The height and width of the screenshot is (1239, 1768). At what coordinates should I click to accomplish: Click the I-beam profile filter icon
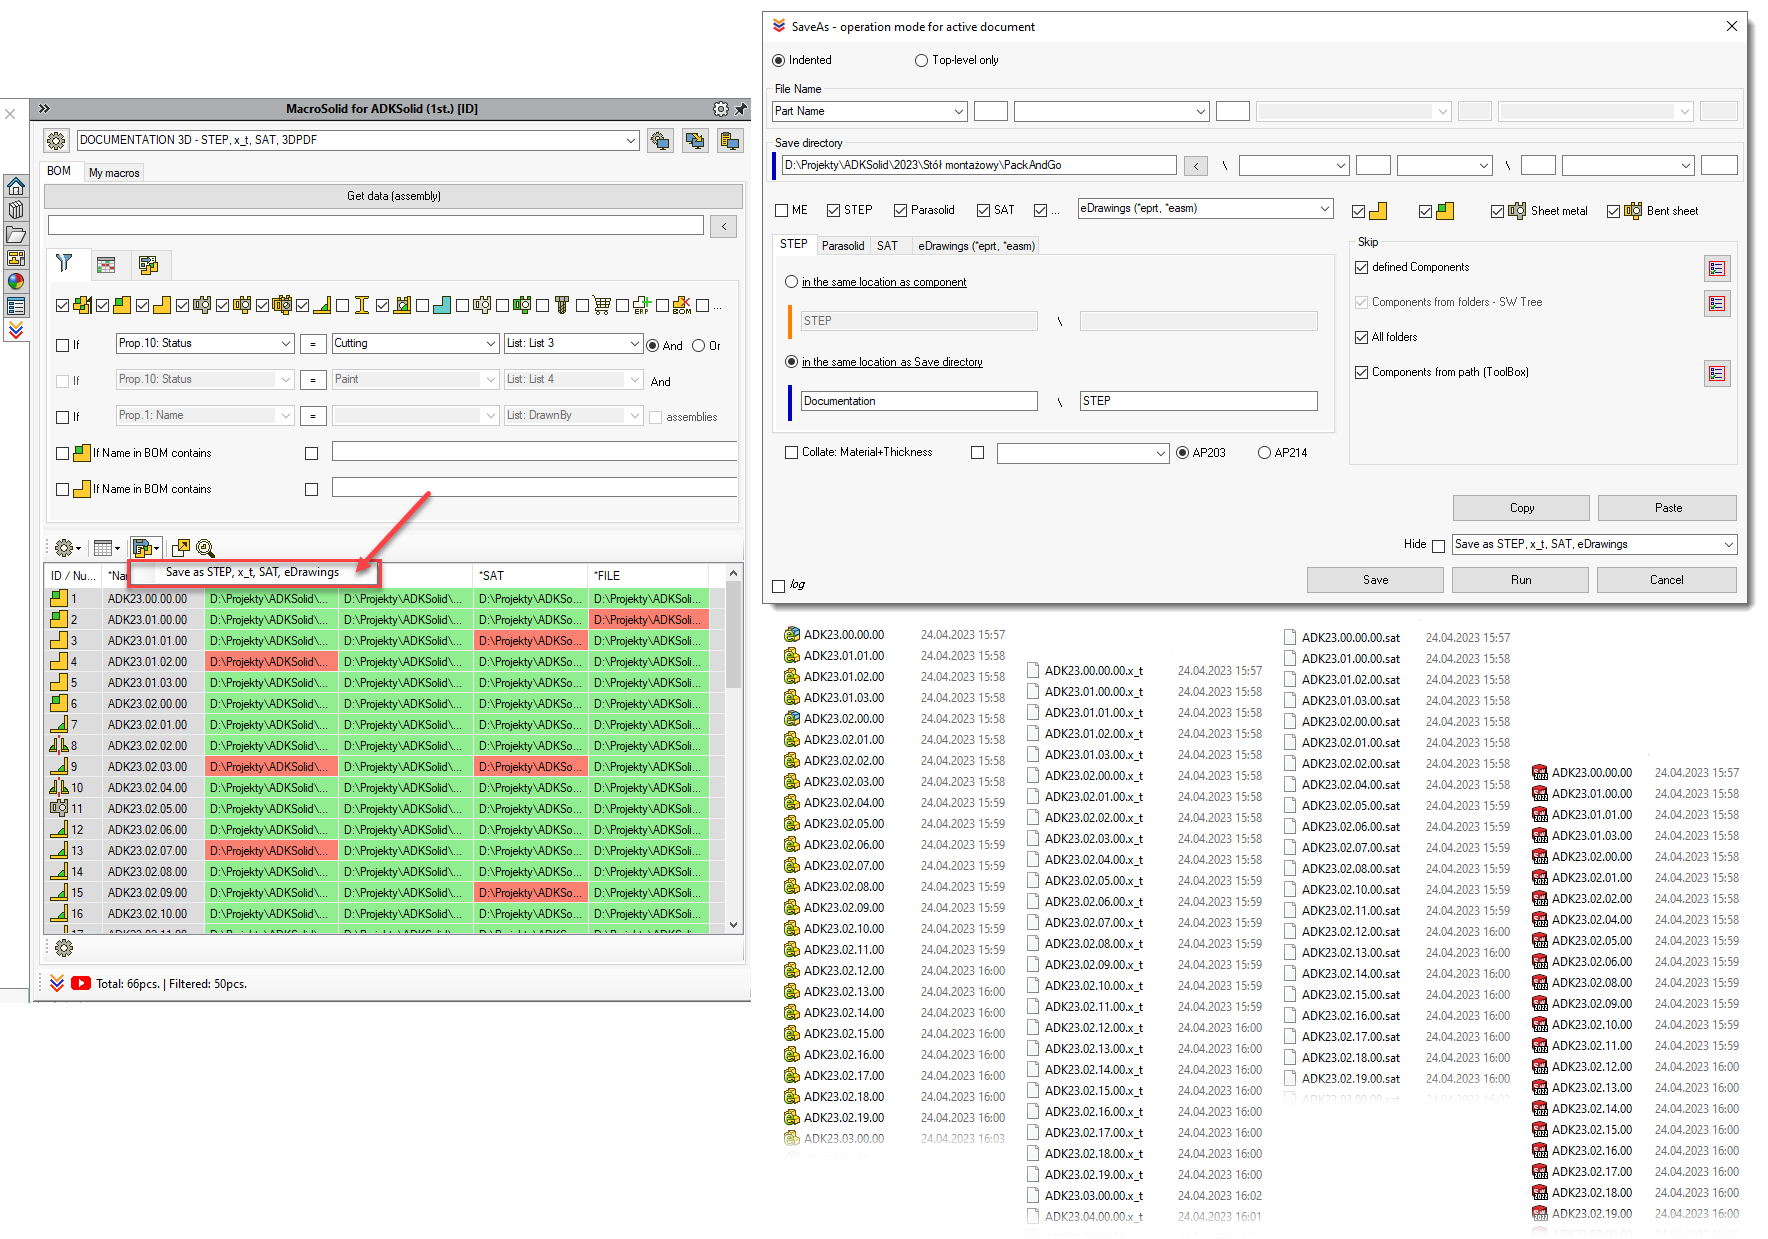coord(362,305)
